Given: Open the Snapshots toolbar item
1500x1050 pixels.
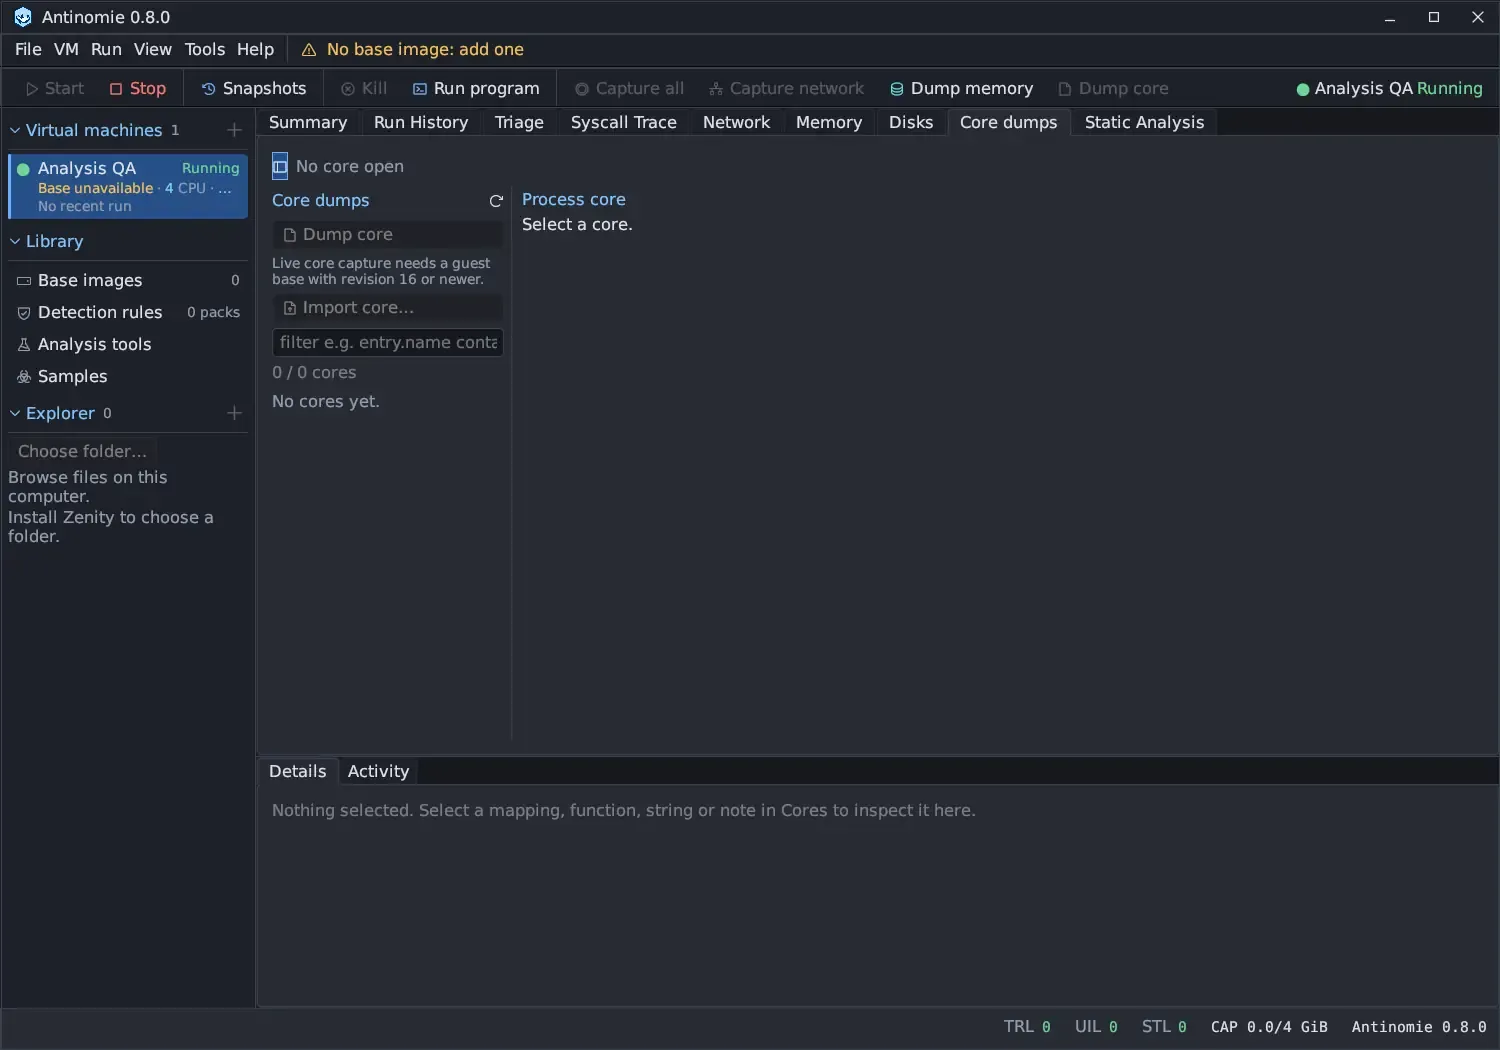Looking at the screenshot, I should 254,88.
